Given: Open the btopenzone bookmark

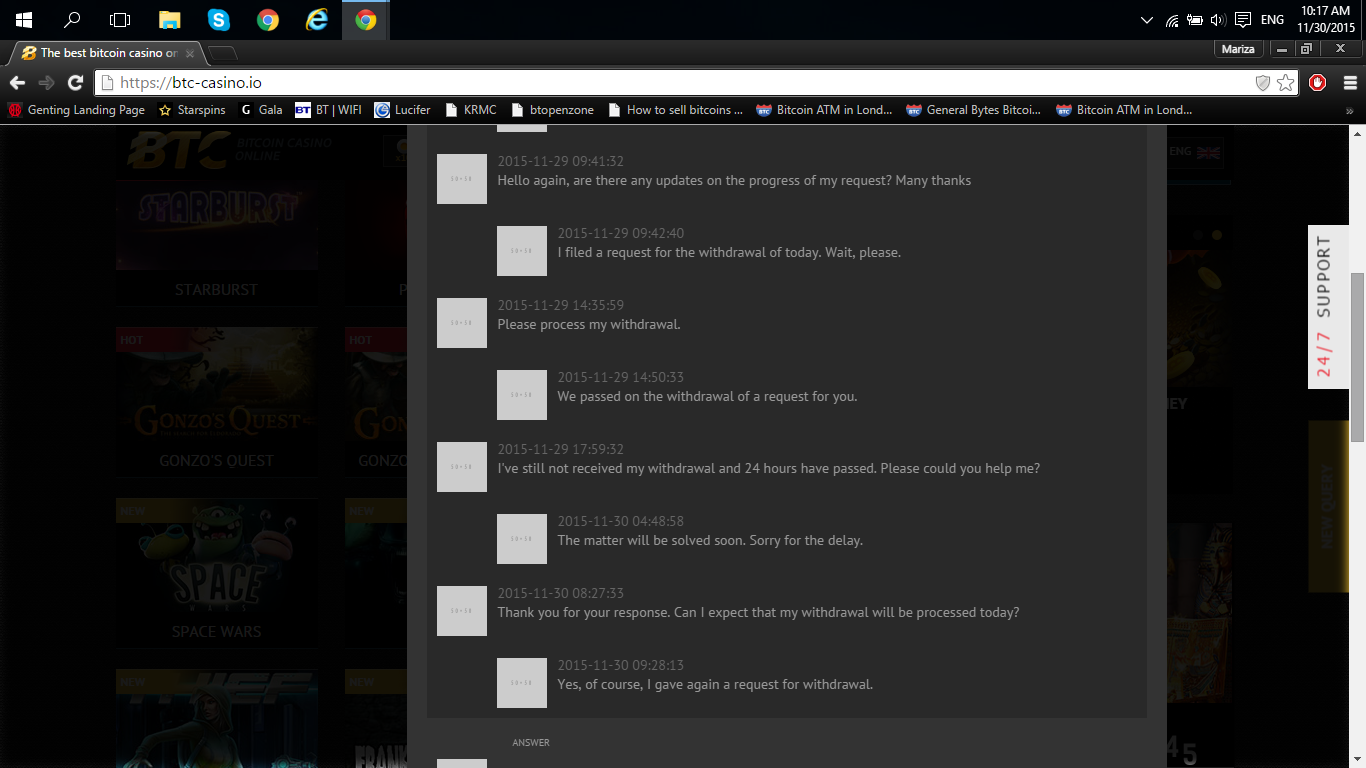Looking at the screenshot, I should [552, 110].
